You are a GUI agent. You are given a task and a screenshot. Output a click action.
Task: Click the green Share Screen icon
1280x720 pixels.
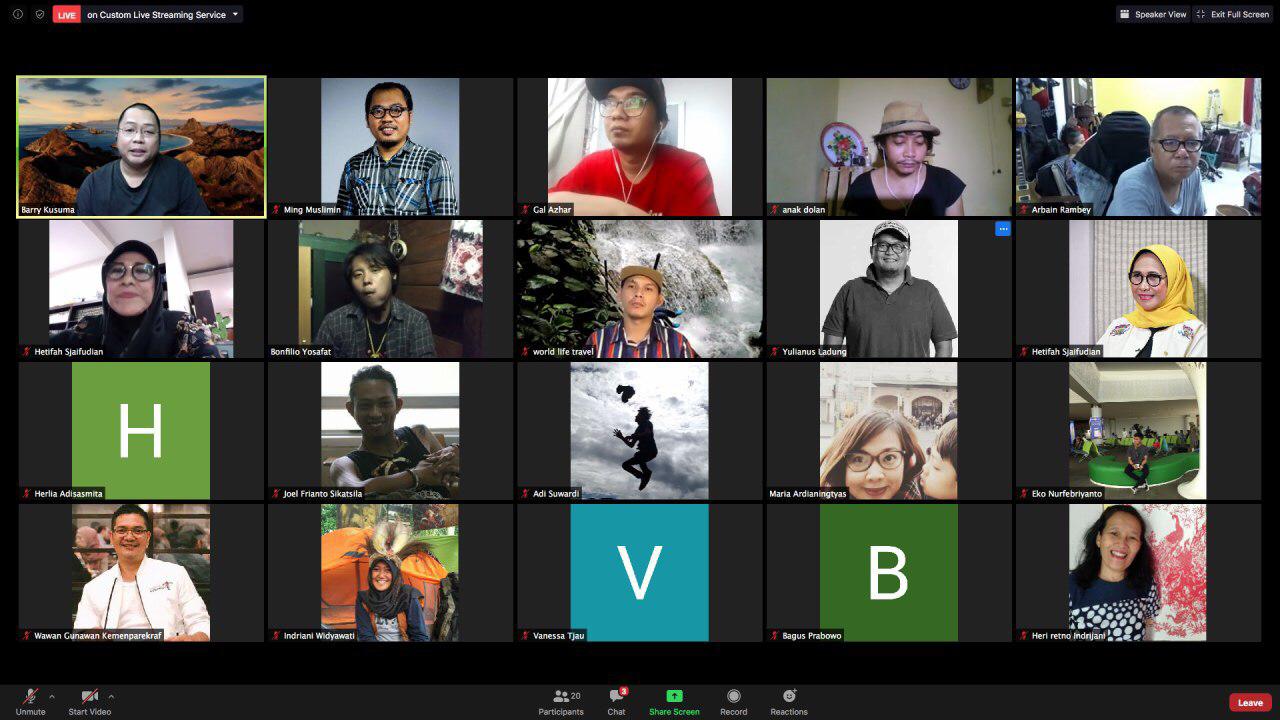coord(674,696)
